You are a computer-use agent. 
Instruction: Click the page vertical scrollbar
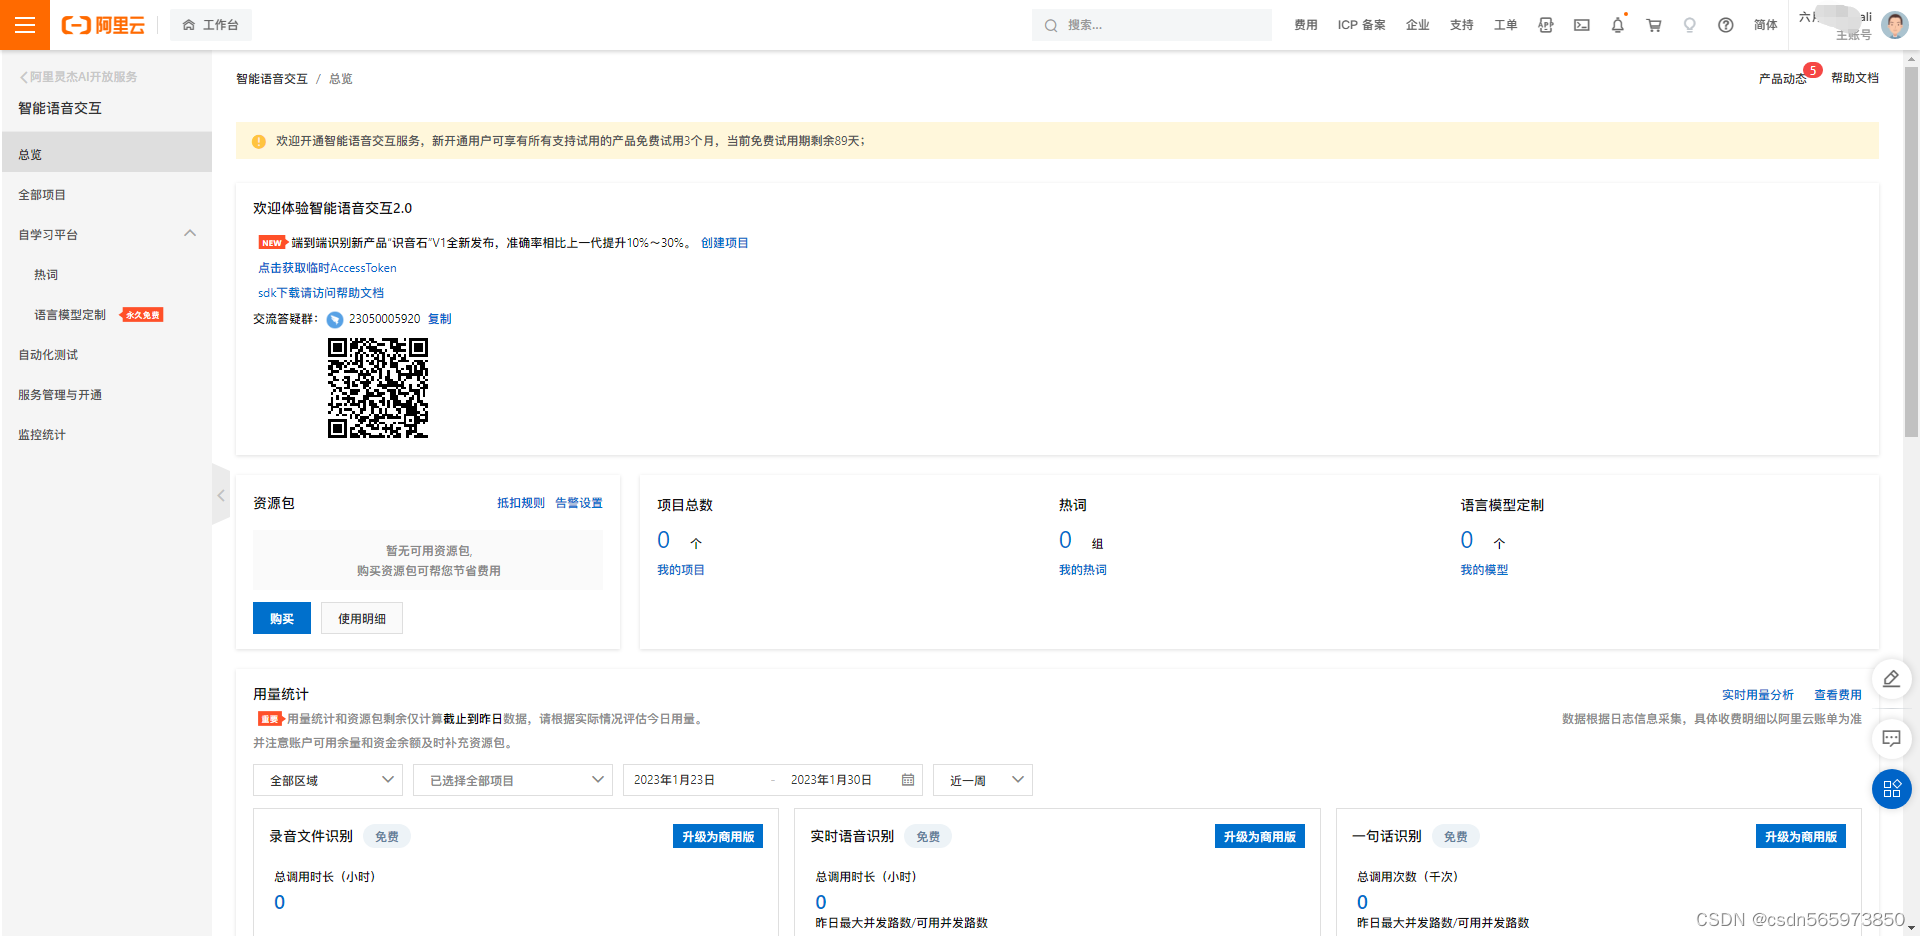pyautogui.click(x=1911, y=250)
